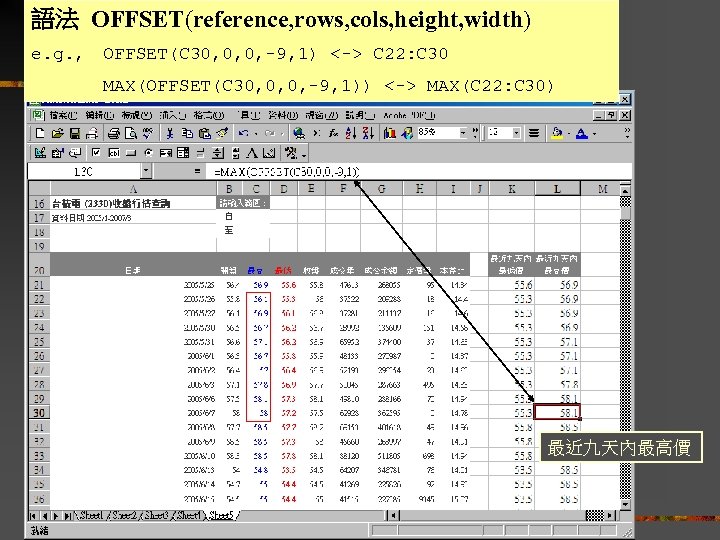Viewport: 720px width, 540px height.
Task: Click the Drawing toolbar icon beside zoom
Action: tap(407, 133)
